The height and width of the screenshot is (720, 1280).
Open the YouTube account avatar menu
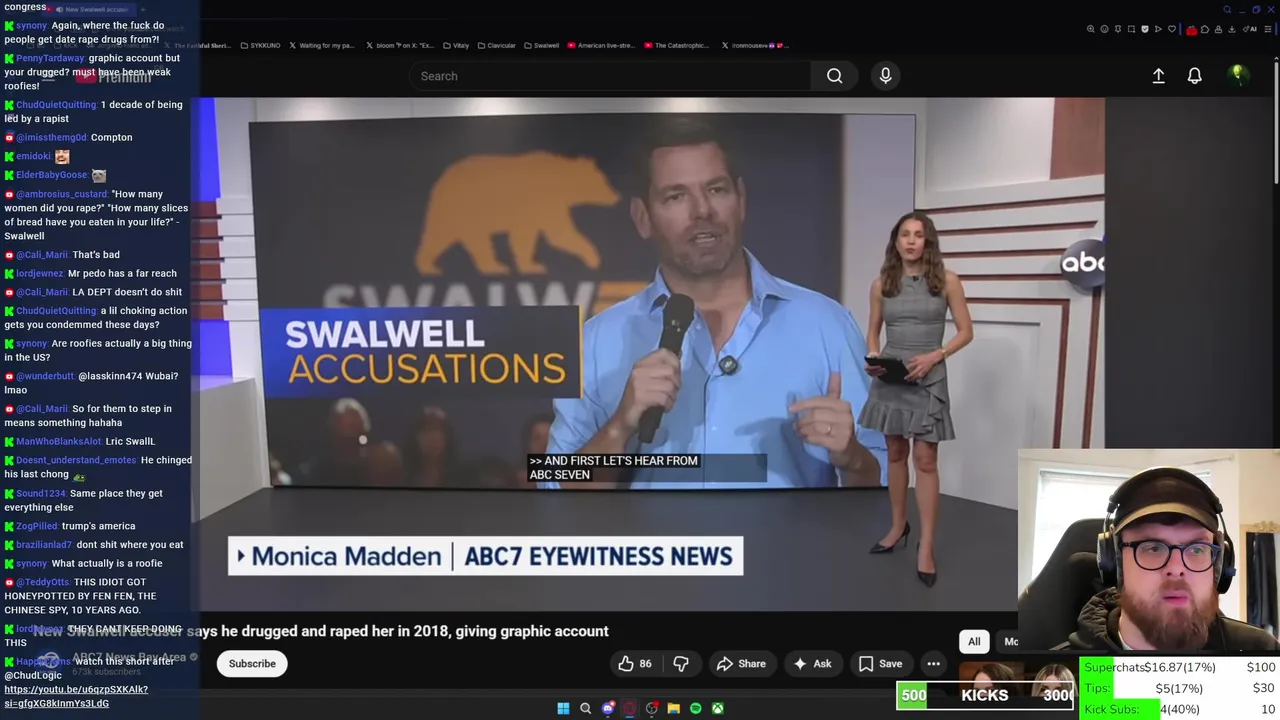pyautogui.click(x=1237, y=75)
